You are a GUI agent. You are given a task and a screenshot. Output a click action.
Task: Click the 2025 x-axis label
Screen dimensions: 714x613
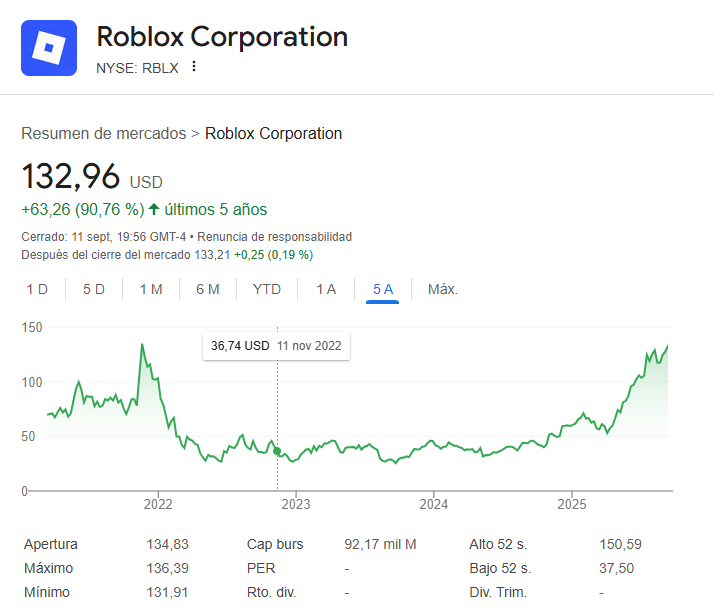click(572, 504)
